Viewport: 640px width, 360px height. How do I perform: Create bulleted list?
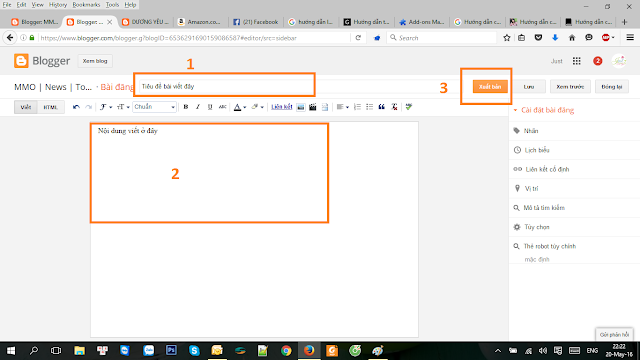coord(369,107)
